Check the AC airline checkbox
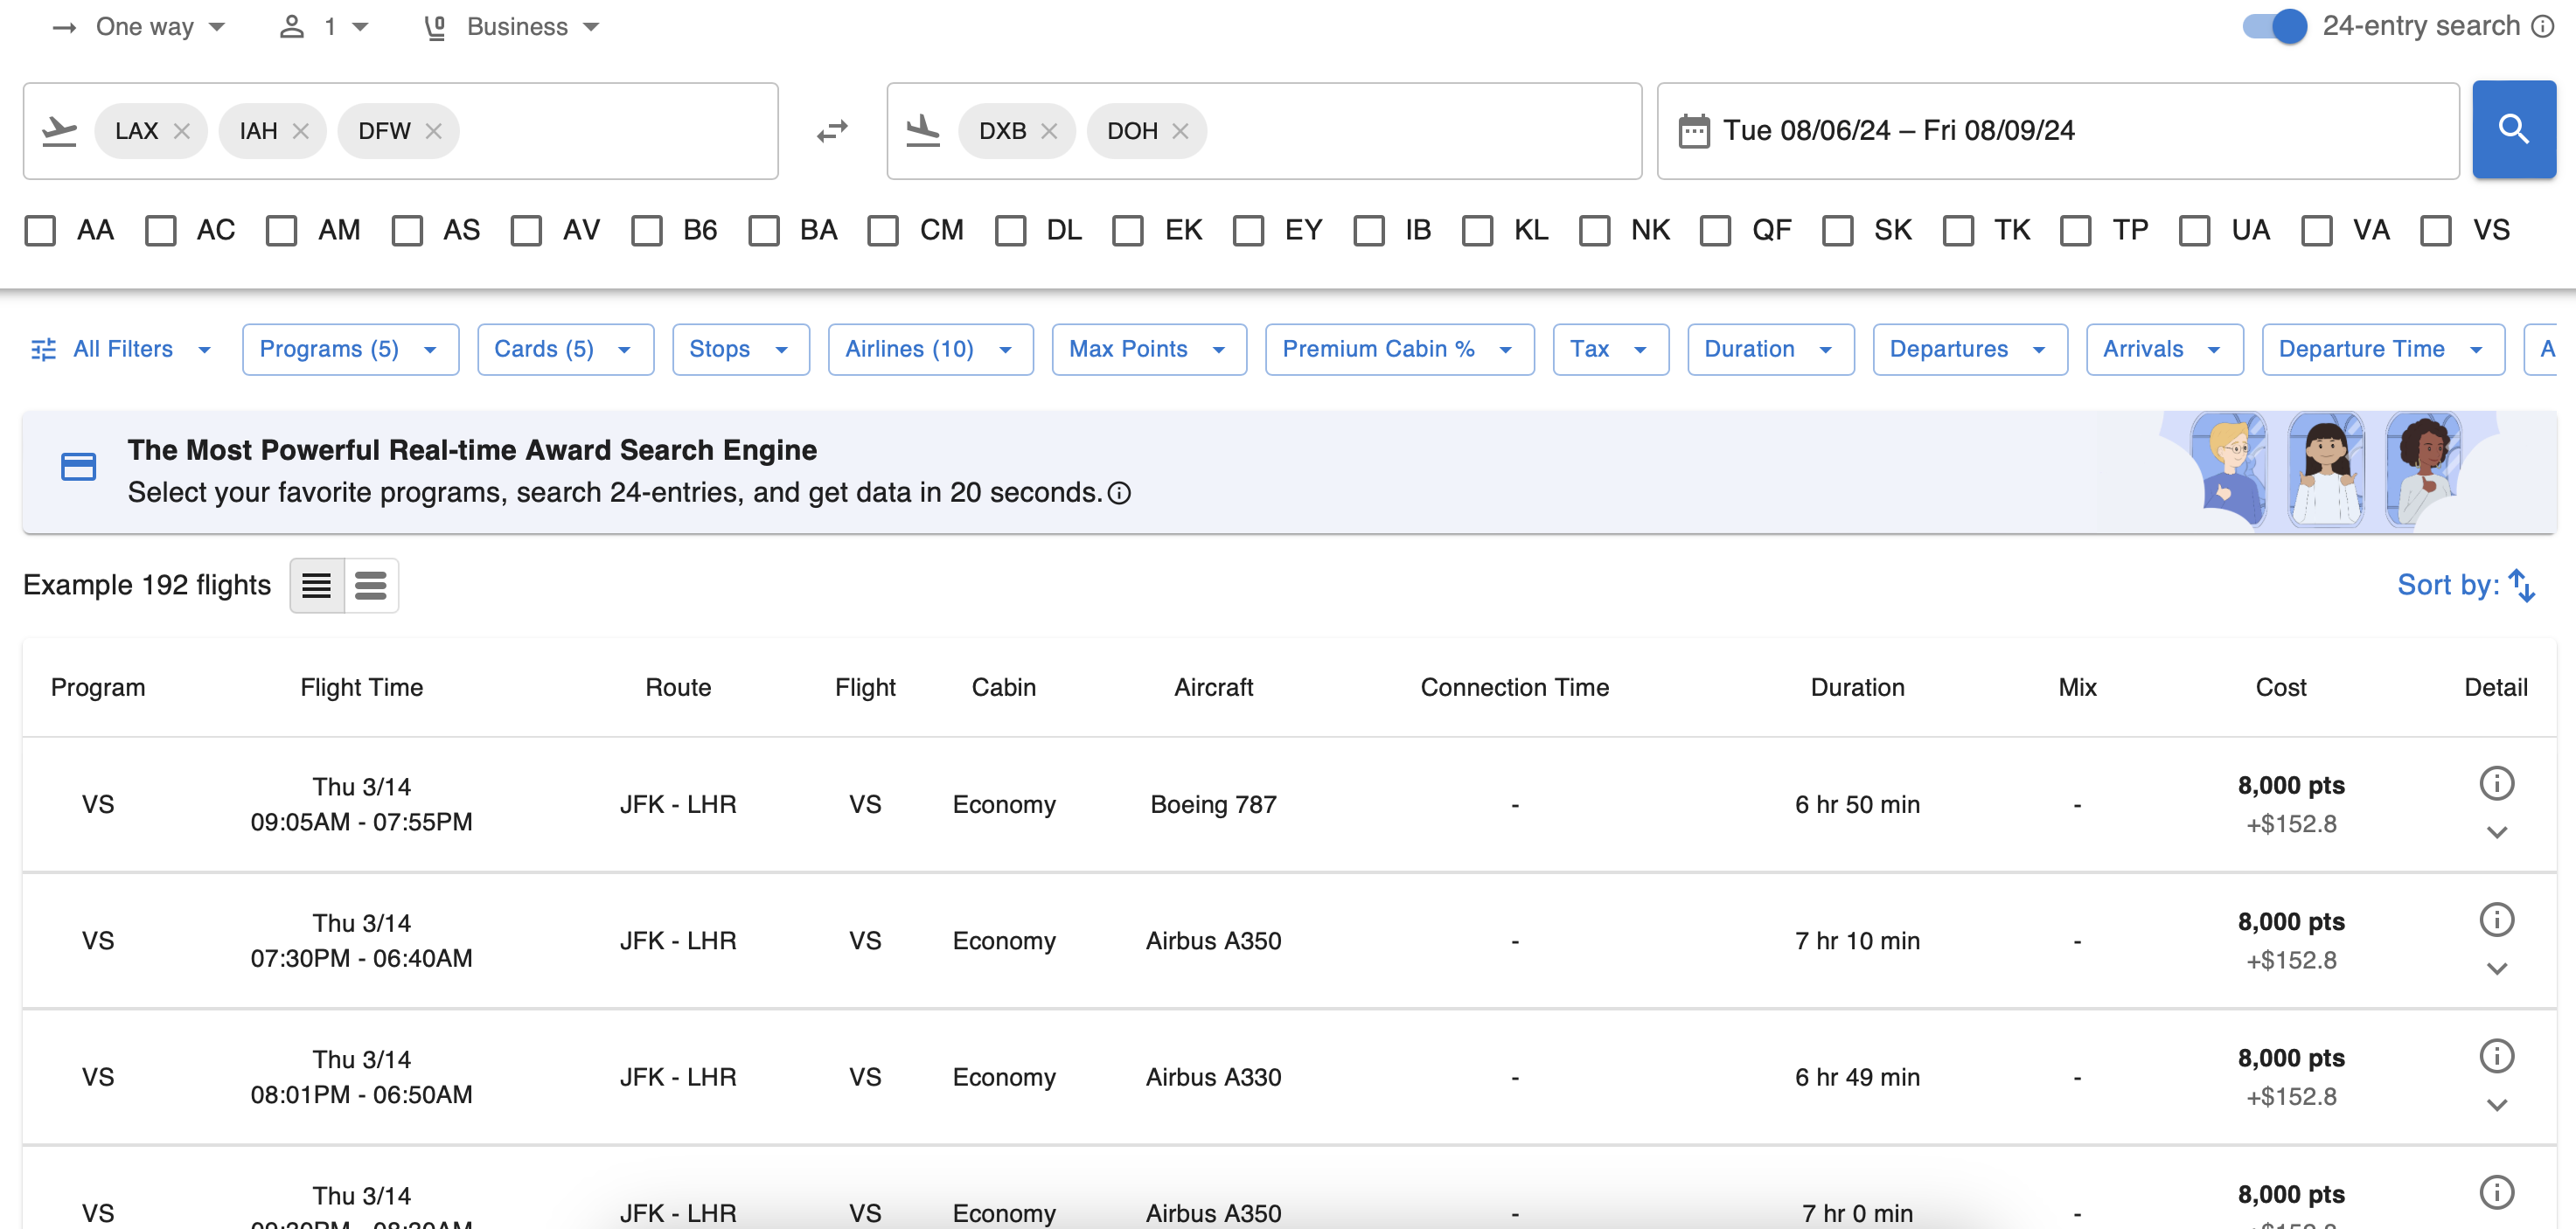 [161, 231]
